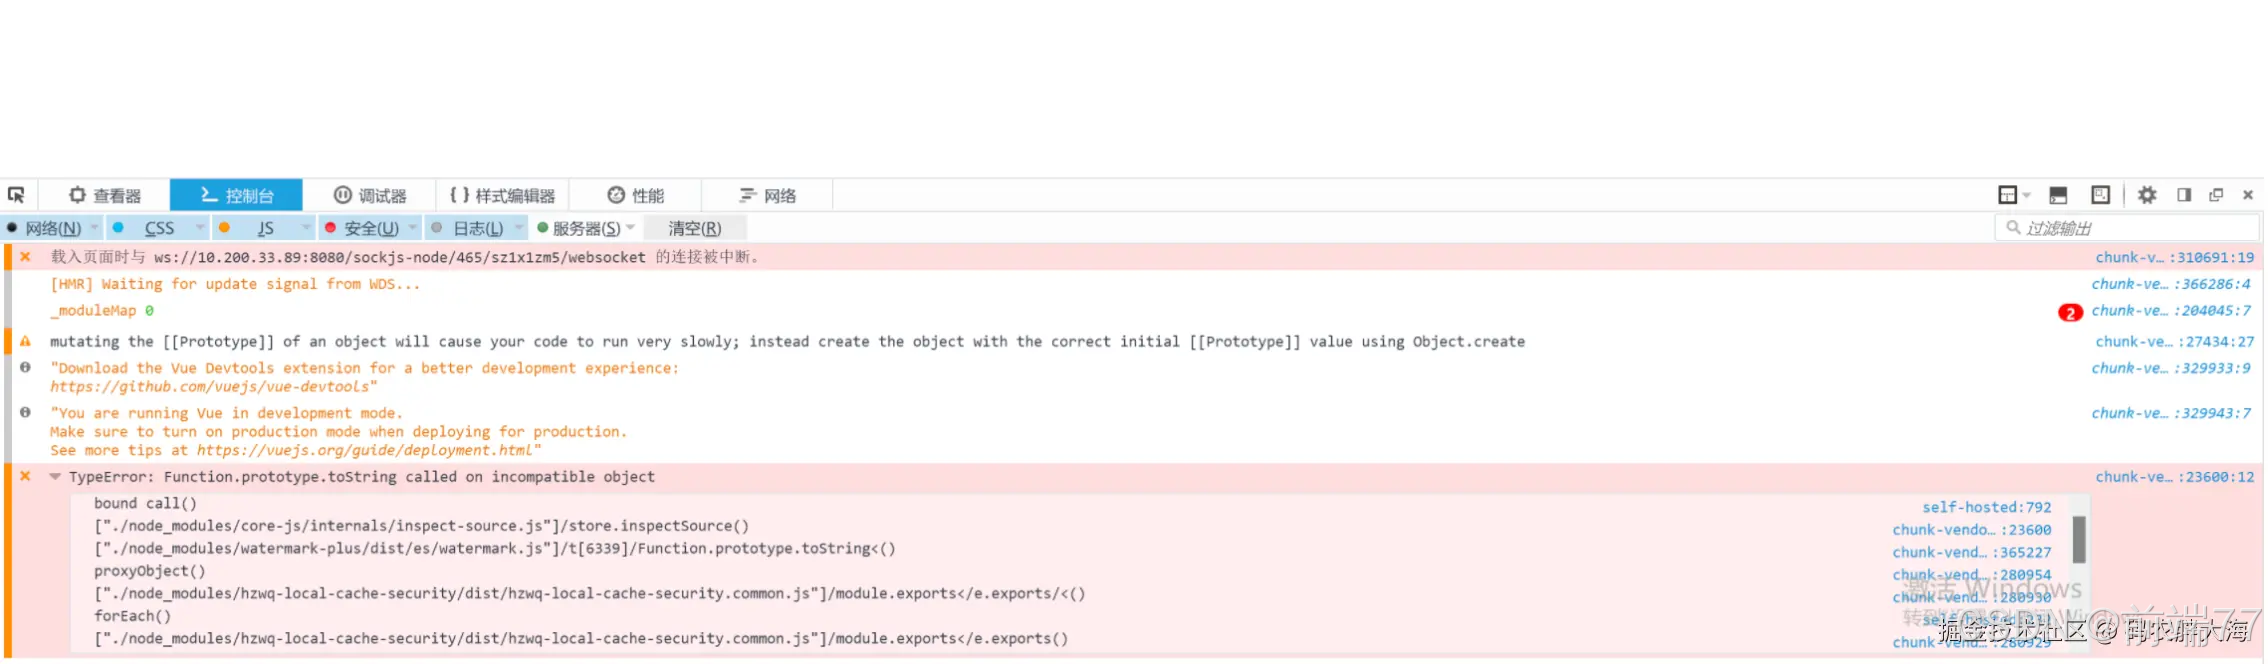Open source link chunk-v… :310691:19
Viewport: 2268px width, 664px height.
(2175, 257)
